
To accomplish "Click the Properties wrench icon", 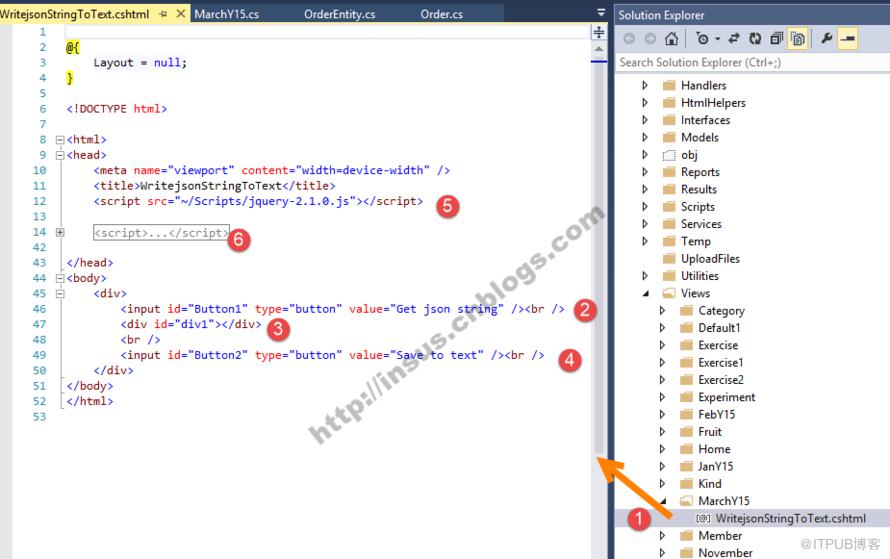I will 826,39.
